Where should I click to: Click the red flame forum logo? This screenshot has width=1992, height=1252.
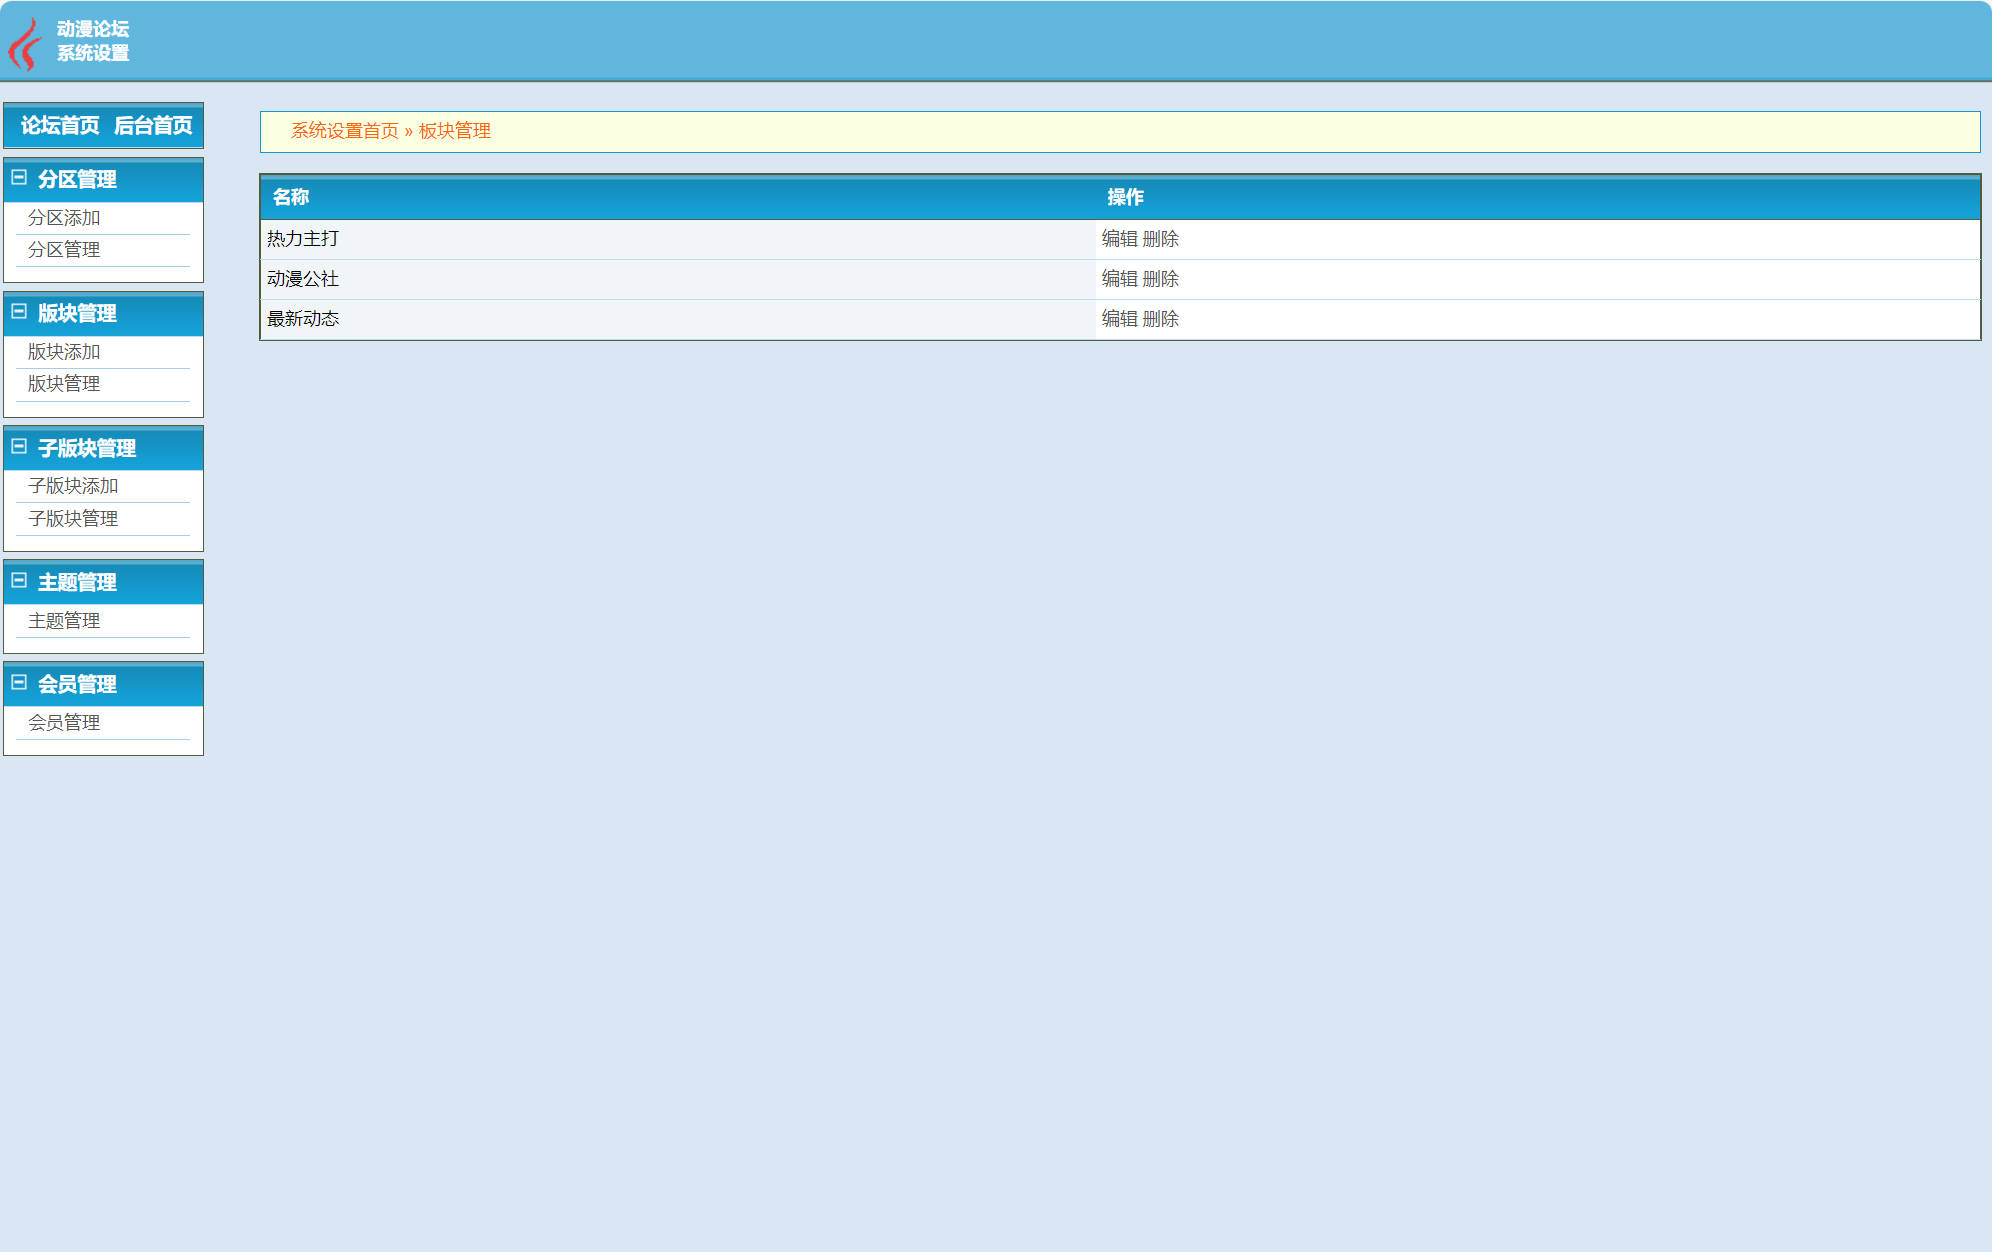click(x=24, y=44)
